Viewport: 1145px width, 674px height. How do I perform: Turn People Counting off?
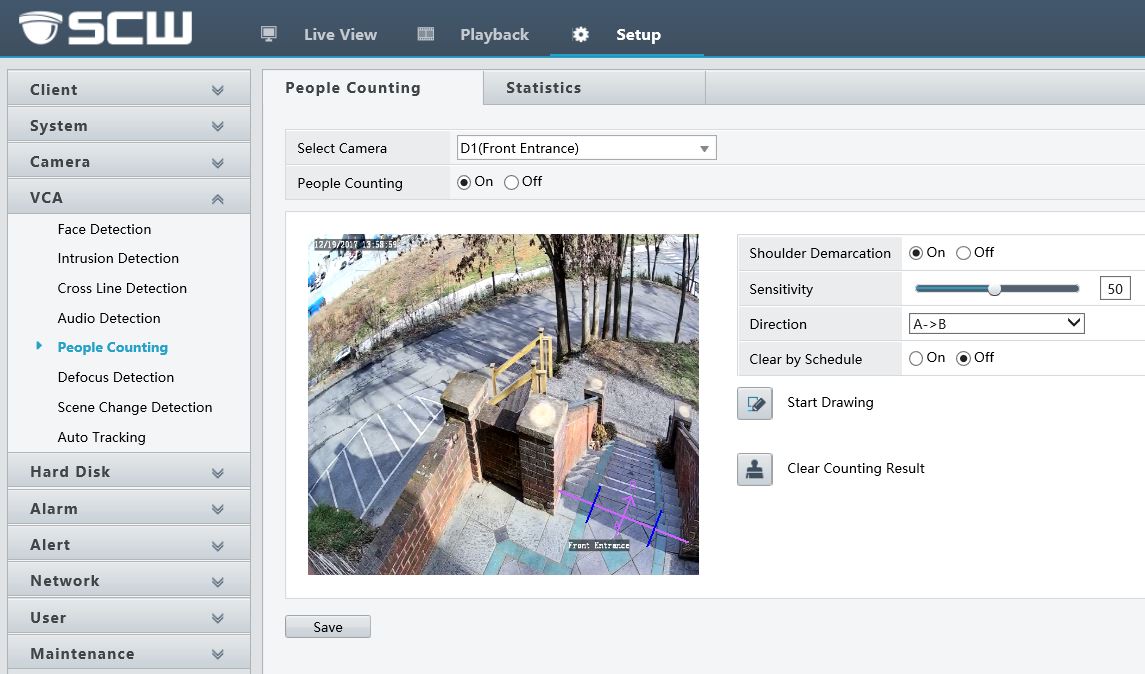[512, 182]
